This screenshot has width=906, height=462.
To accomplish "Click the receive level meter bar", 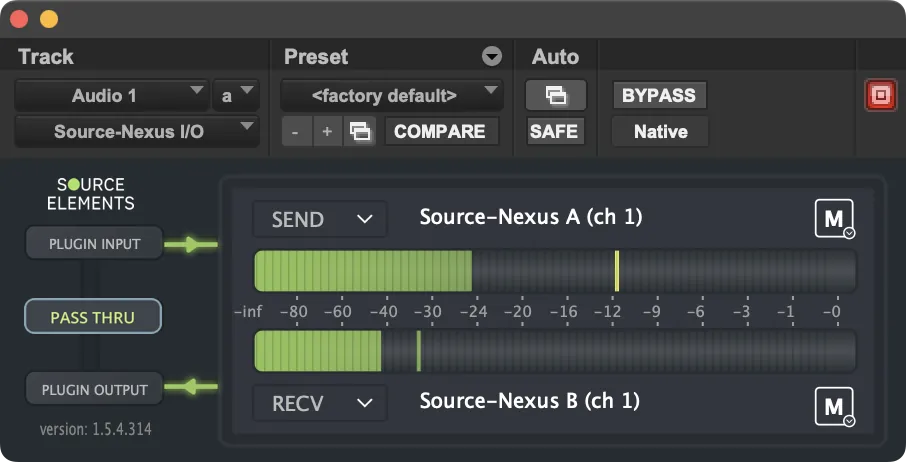I will coord(555,351).
